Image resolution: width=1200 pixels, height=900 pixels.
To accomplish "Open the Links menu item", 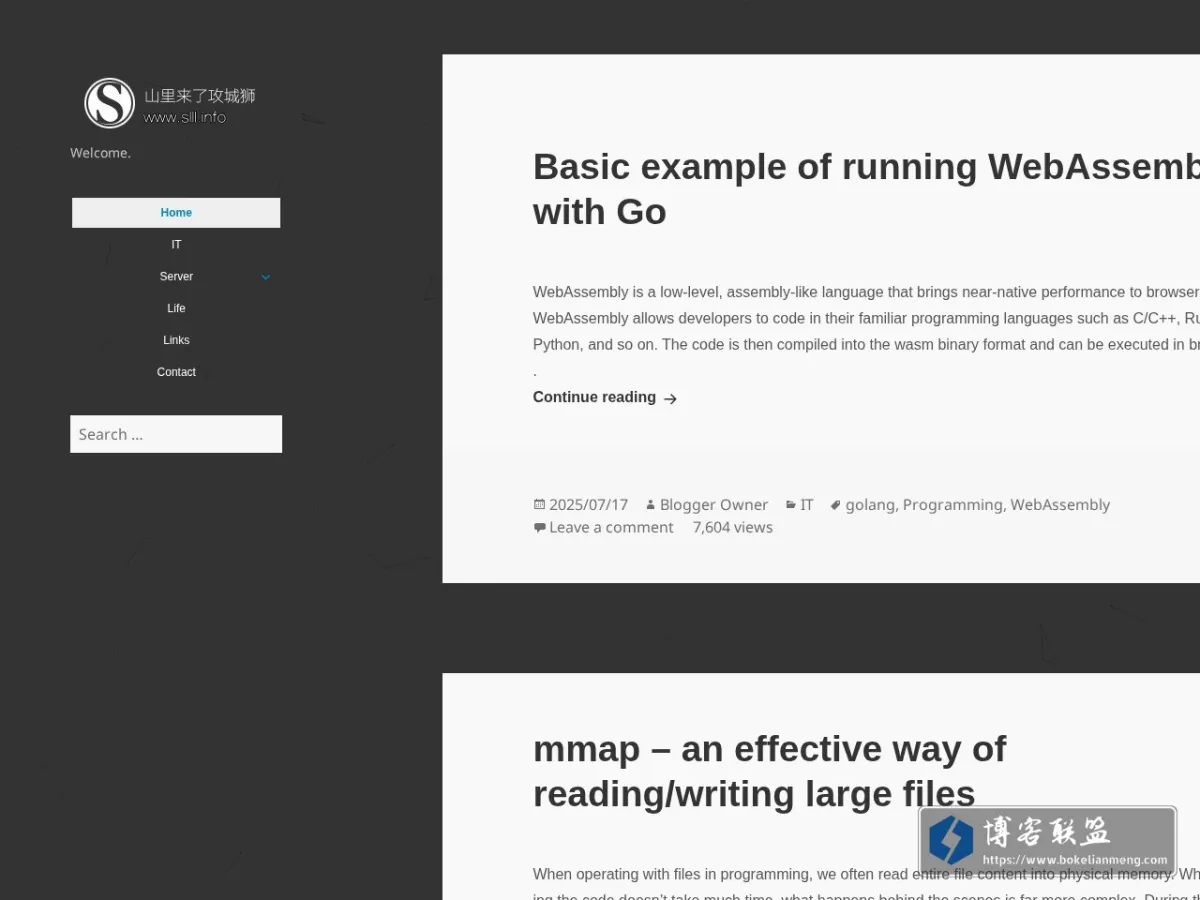I will pyautogui.click(x=176, y=340).
